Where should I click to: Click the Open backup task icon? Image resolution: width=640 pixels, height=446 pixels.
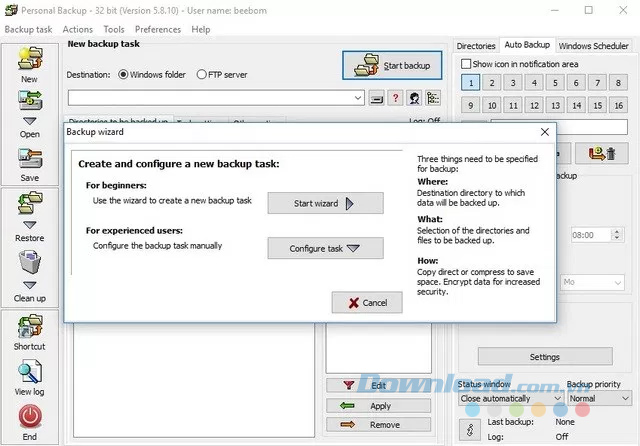coord(30,100)
